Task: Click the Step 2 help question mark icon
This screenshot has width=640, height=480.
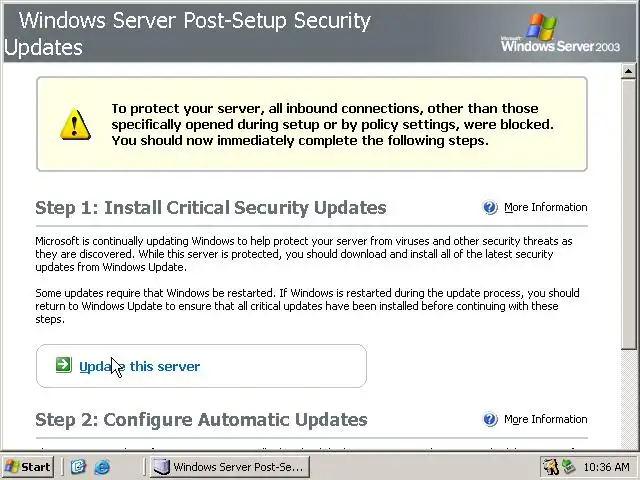Action: [x=490, y=420]
